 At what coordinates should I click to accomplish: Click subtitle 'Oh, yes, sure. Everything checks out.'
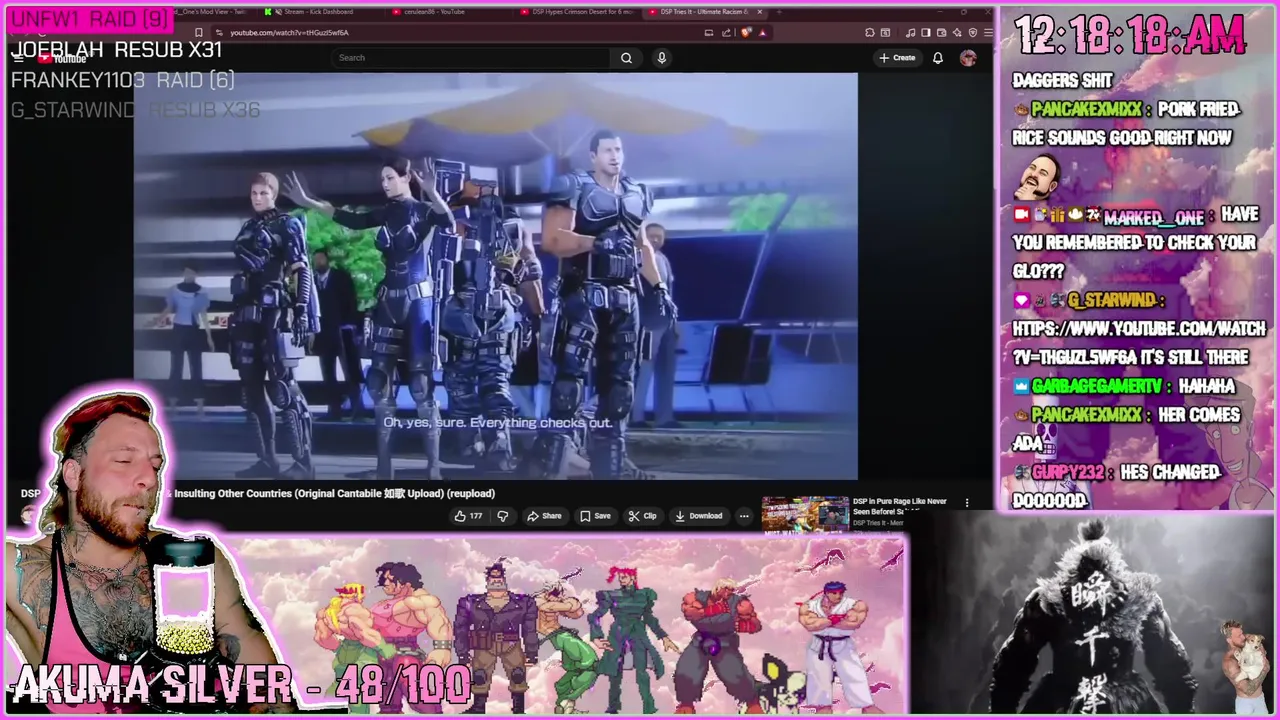point(497,423)
